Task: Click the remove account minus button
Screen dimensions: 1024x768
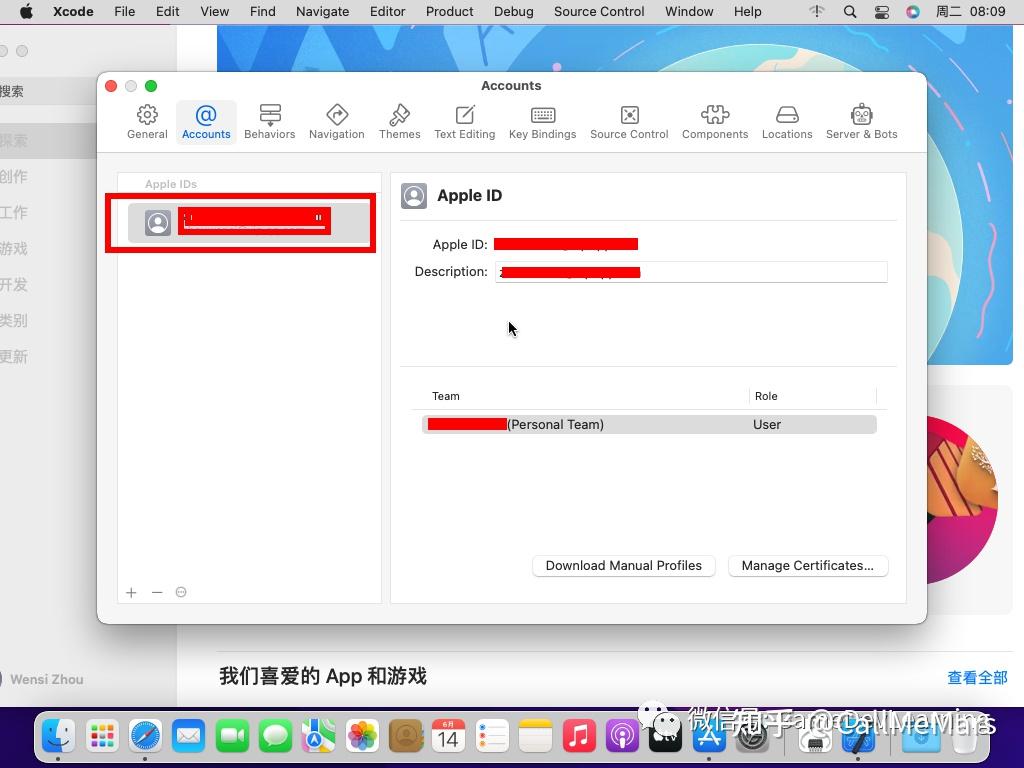Action: pyautogui.click(x=157, y=592)
